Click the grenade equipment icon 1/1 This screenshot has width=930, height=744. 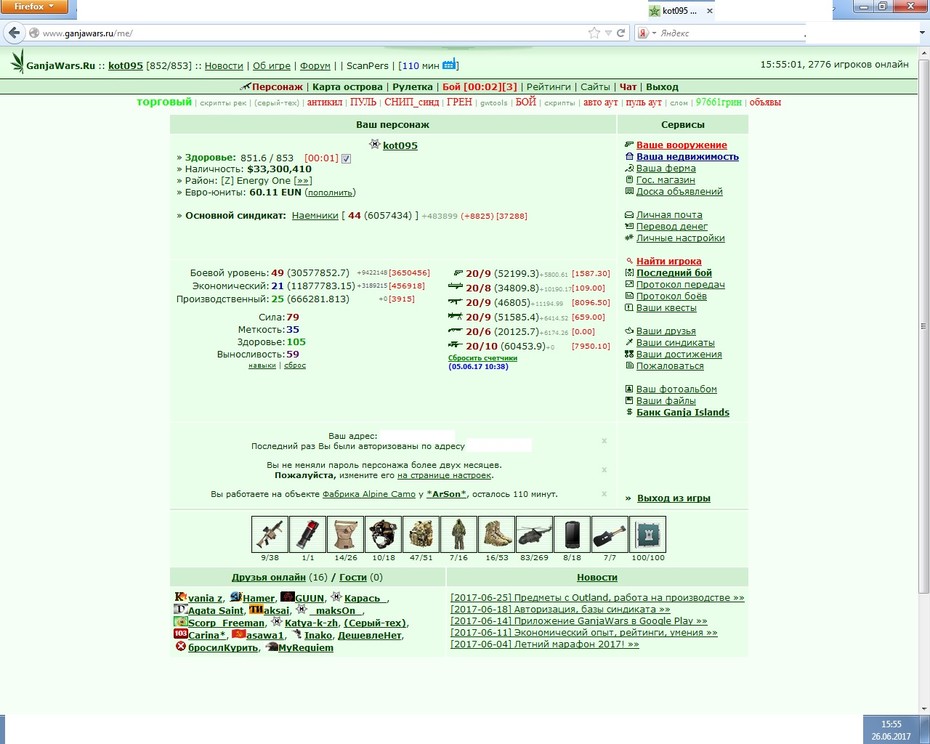click(x=308, y=535)
